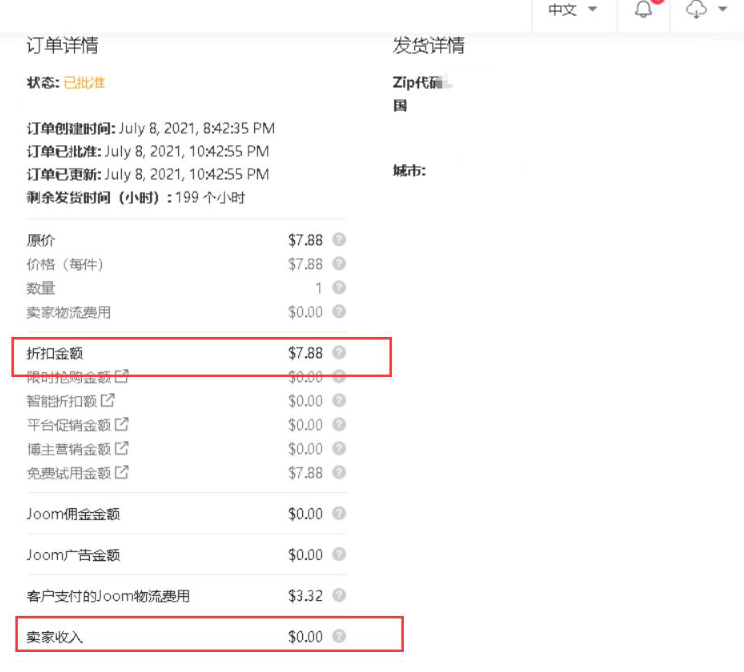Open the 中文 language dropdown
The width and height of the screenshot is (744, 672).
pos(572,10)
